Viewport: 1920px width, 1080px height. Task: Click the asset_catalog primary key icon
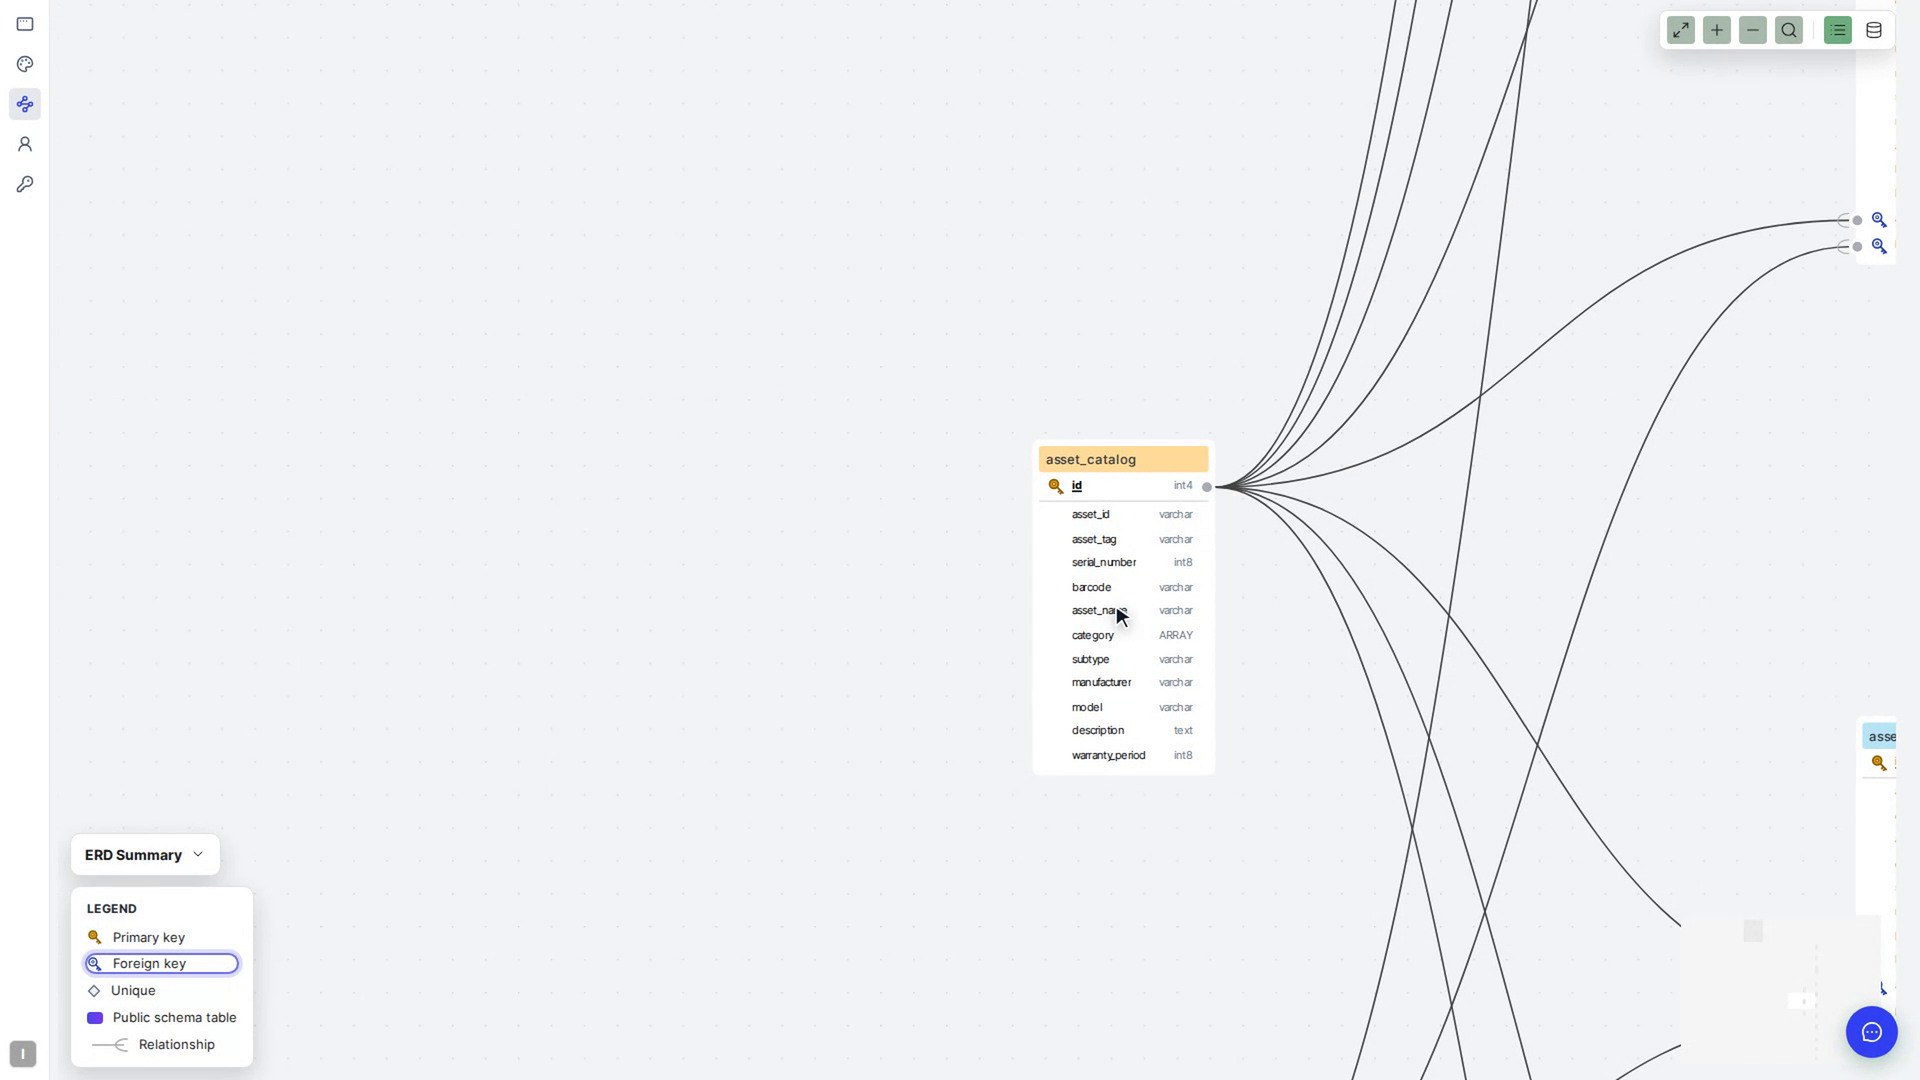1055,486
